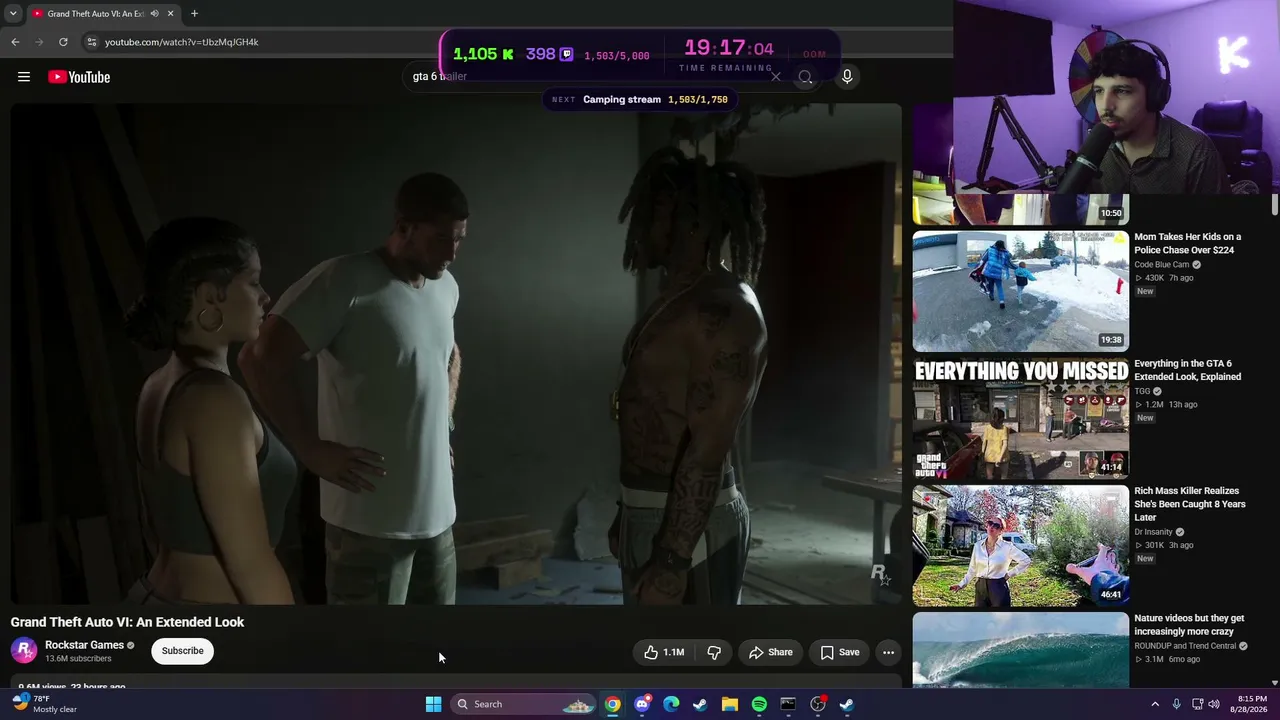The image size is (1280, 720).
Task: Select the Grand Theft Auto VI tab
Action: coord(103,14)
